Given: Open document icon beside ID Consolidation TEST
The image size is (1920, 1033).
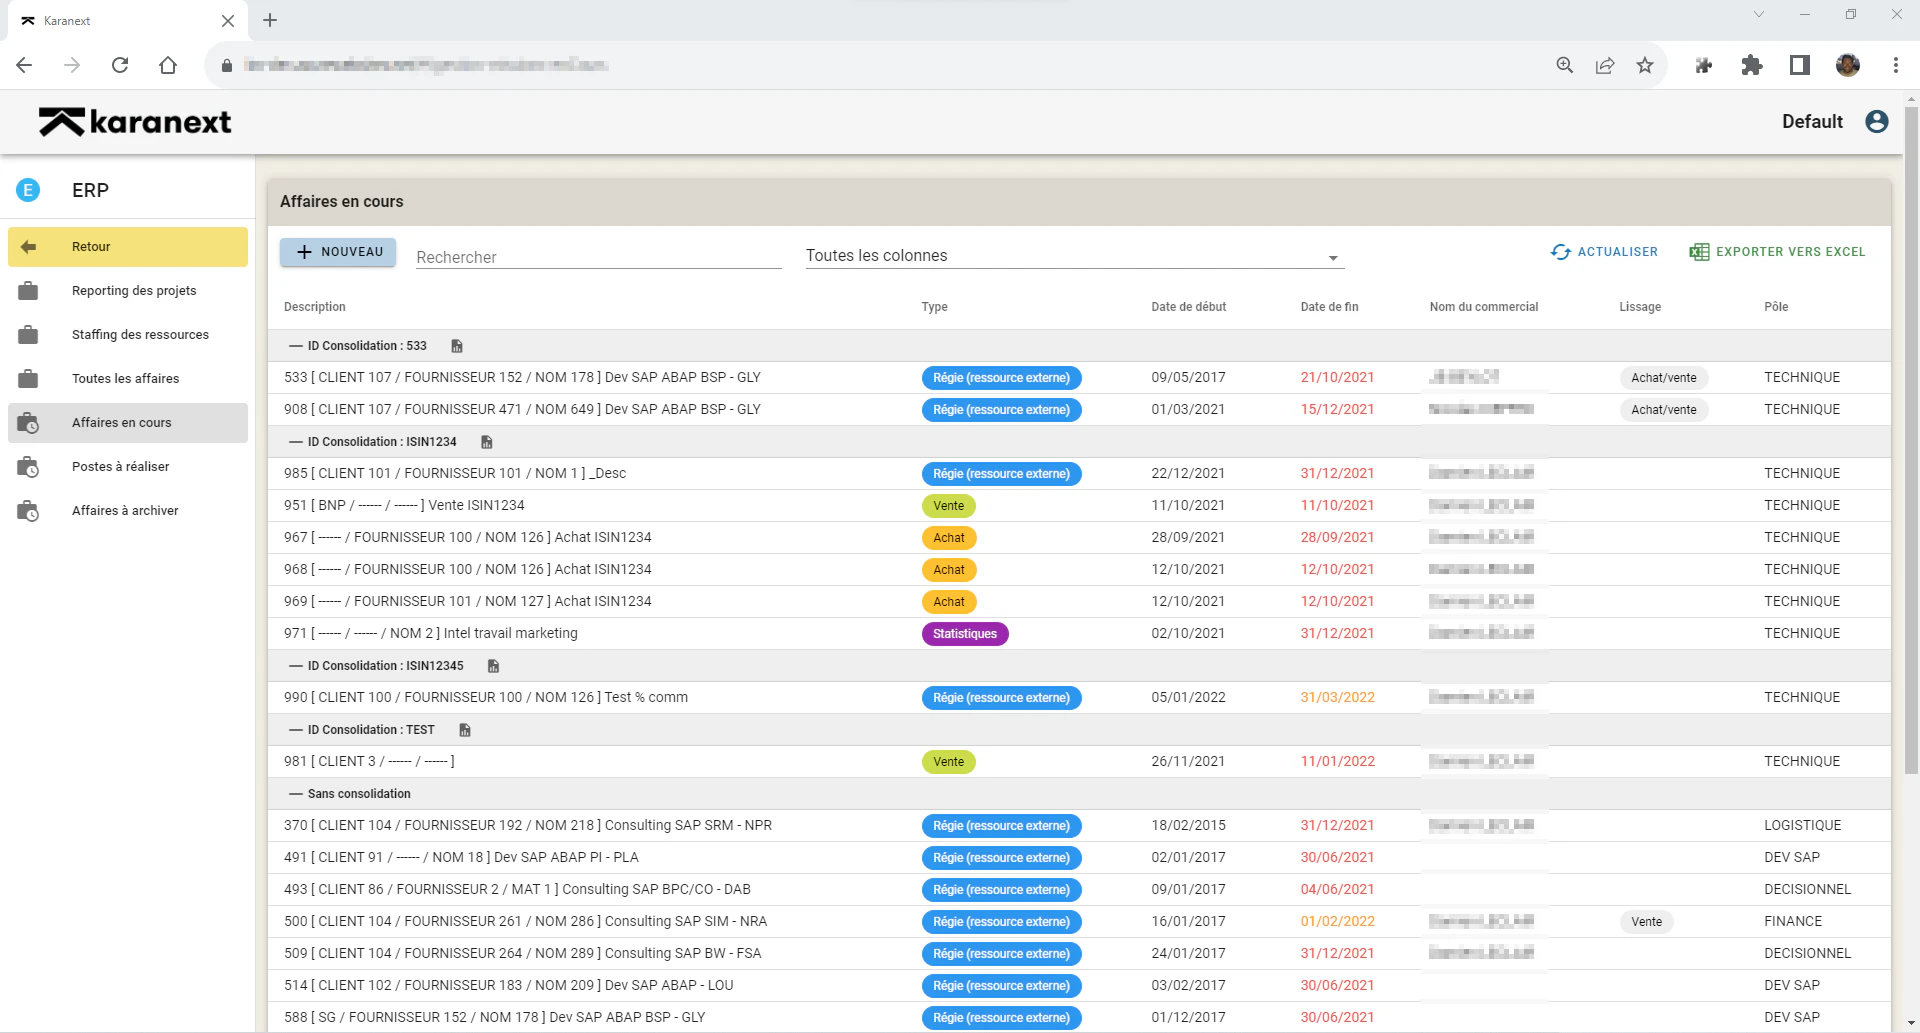Looking at the screenshot, I should 465,730.
